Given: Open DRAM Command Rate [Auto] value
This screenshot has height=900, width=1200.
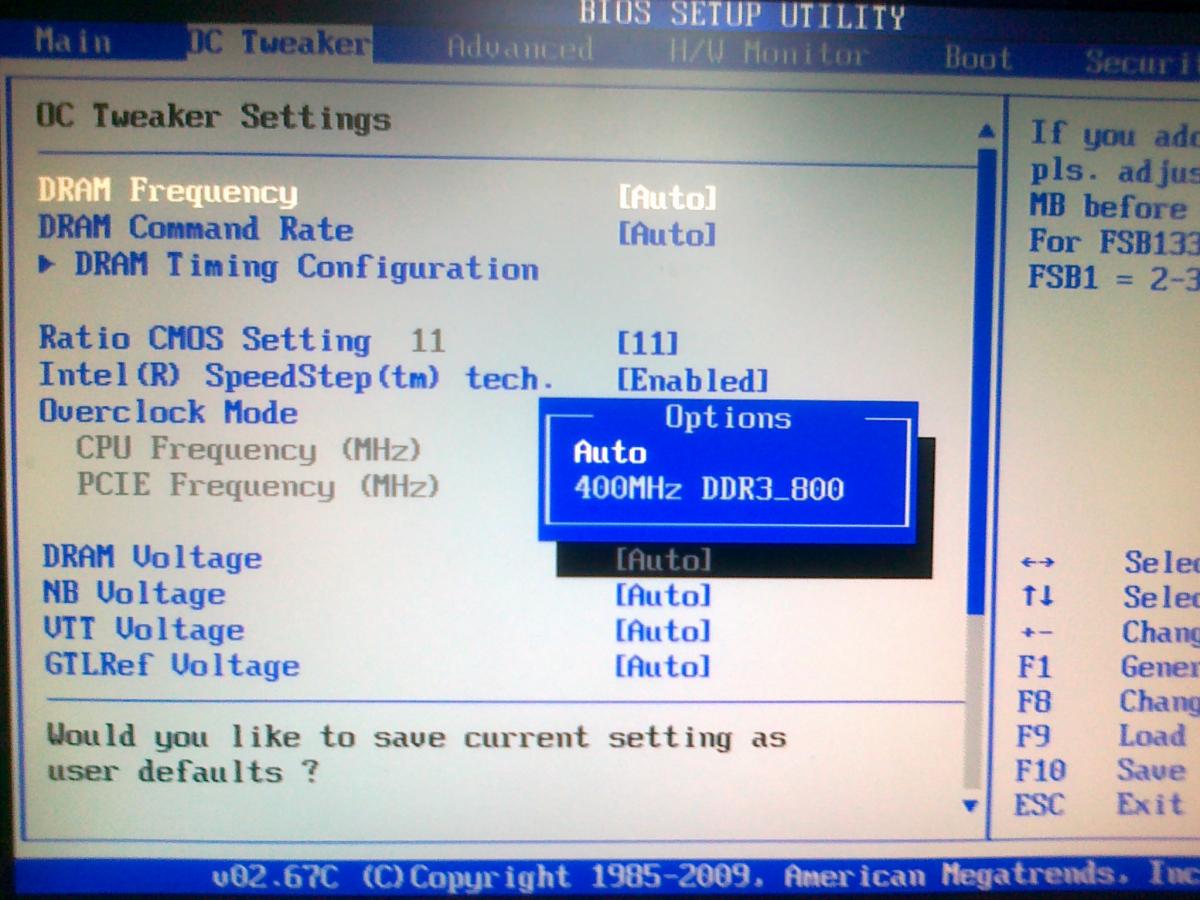Looking at the screenshot, I should point(667,235).
